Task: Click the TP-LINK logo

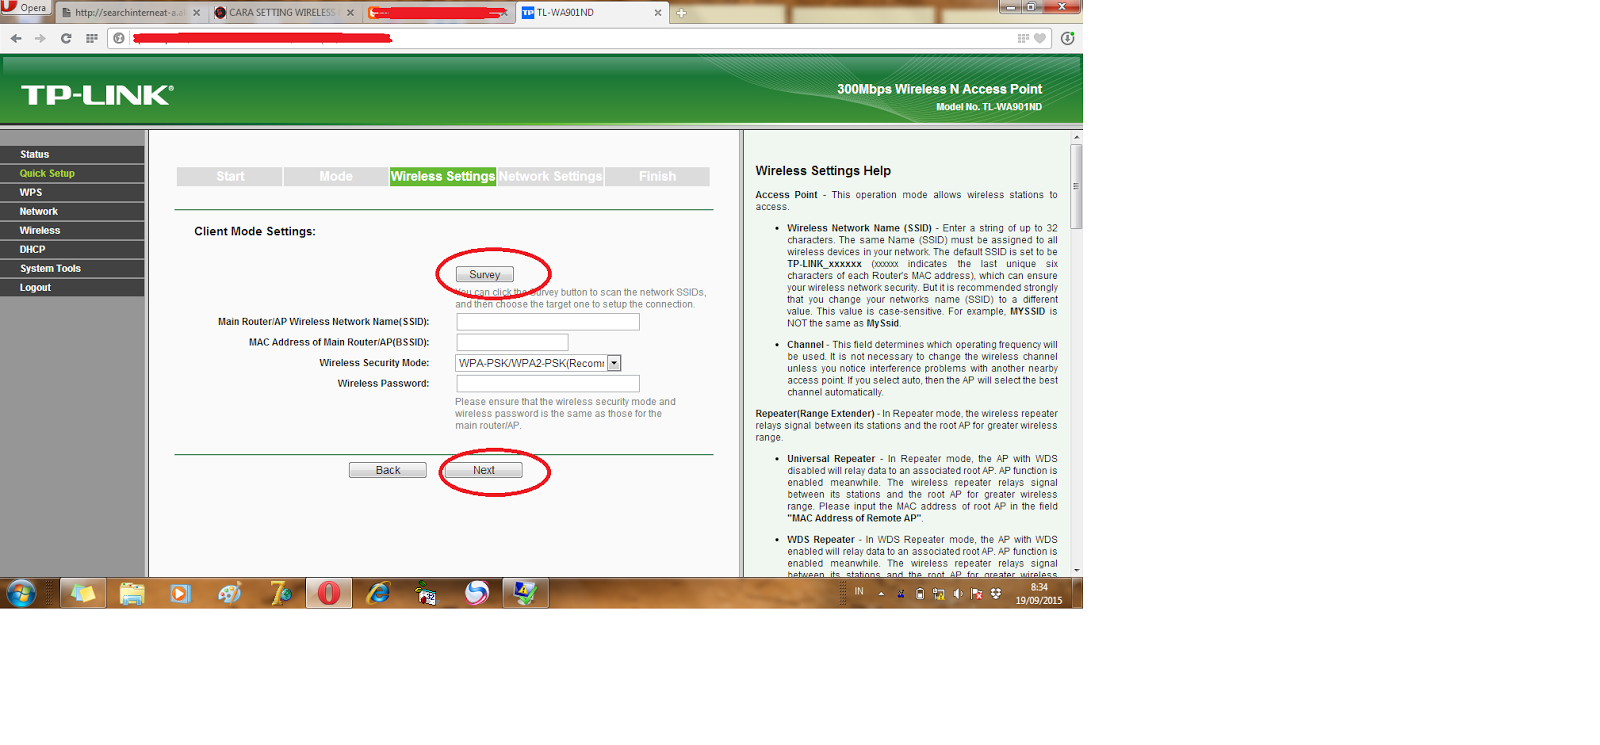Action: 97,95
